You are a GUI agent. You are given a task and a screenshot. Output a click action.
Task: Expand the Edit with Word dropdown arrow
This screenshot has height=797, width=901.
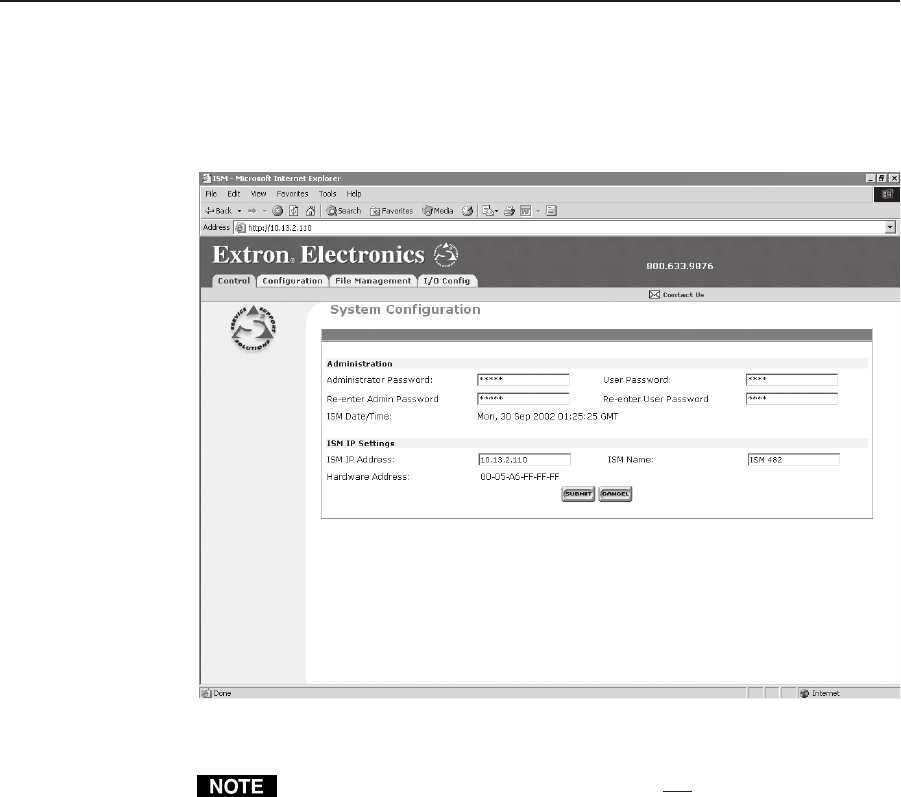[x=538, y=211]
